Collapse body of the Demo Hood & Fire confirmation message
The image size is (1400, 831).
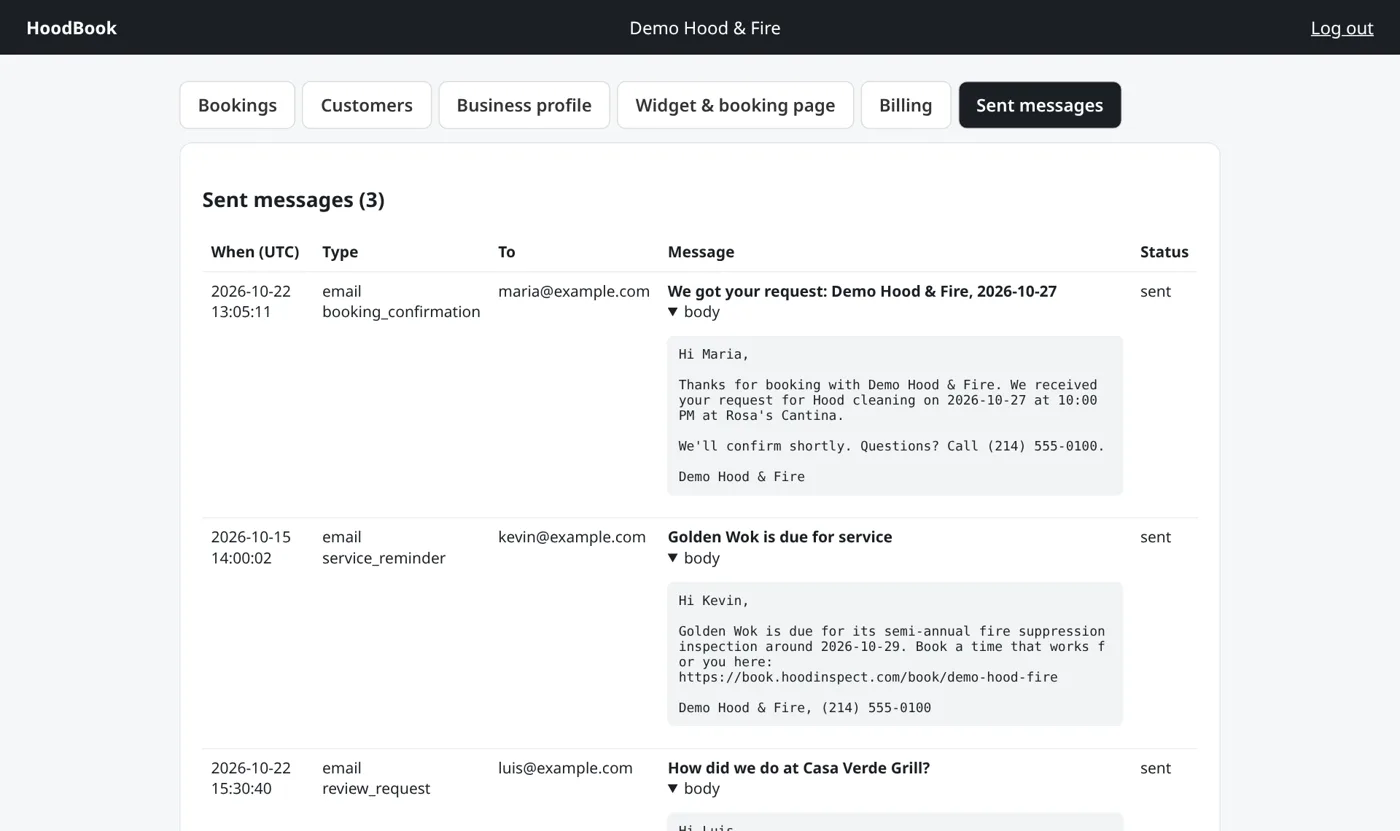pyautogui.click(x=694, y=312)
